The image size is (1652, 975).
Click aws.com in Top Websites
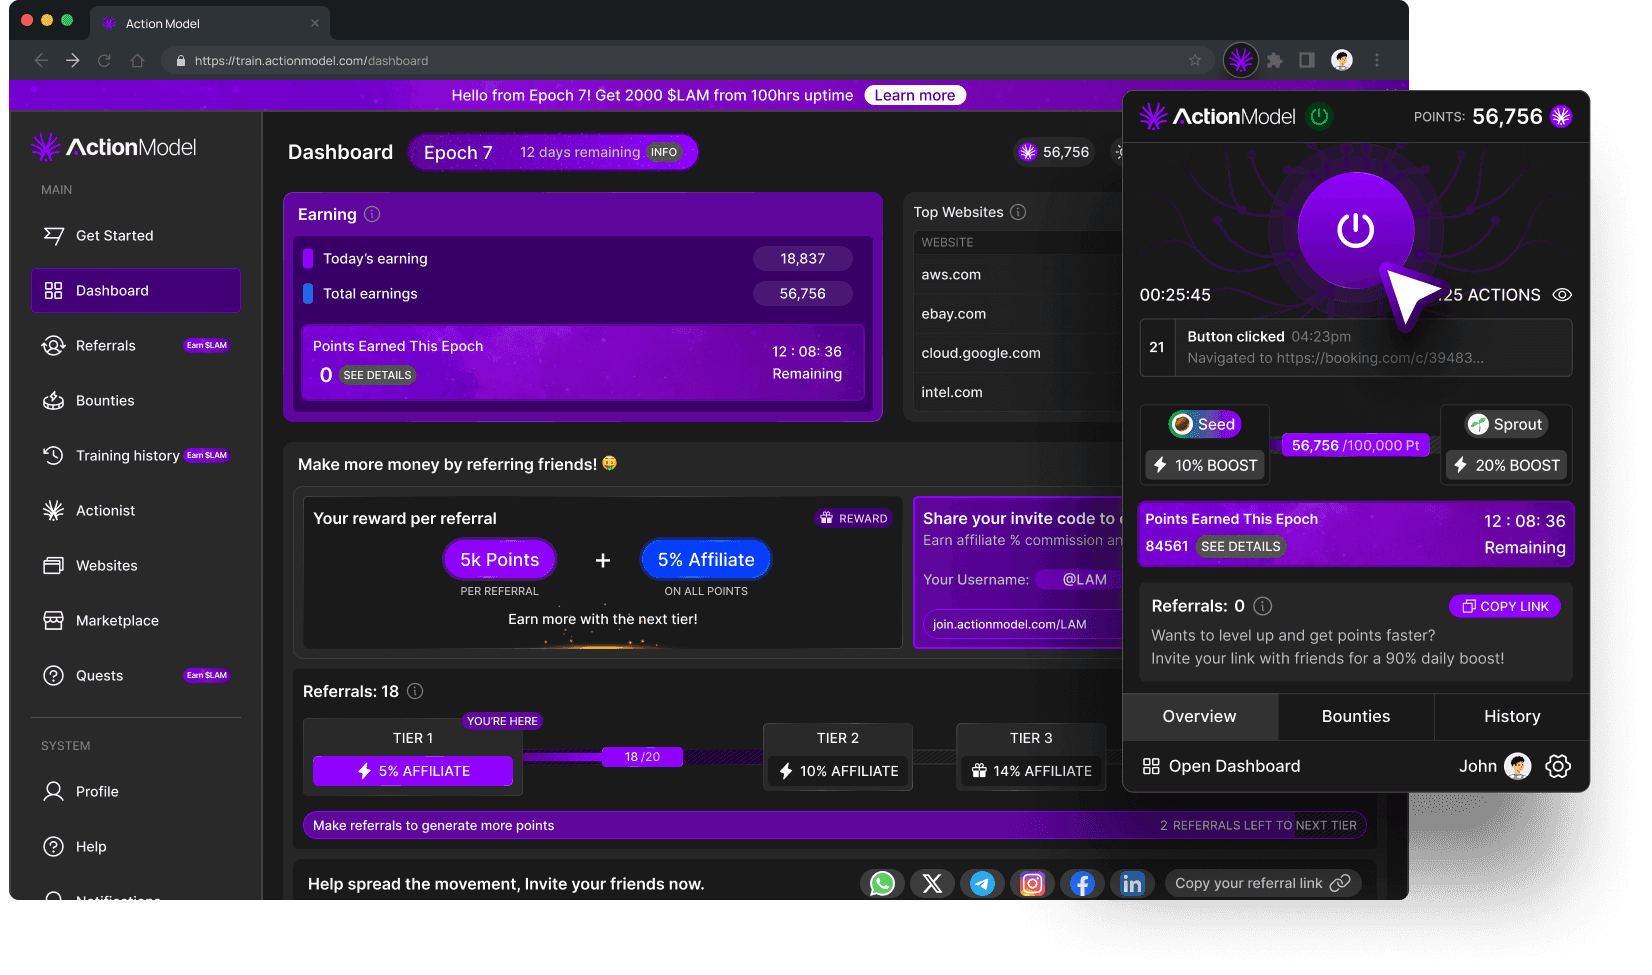click(x=951, y=274)
